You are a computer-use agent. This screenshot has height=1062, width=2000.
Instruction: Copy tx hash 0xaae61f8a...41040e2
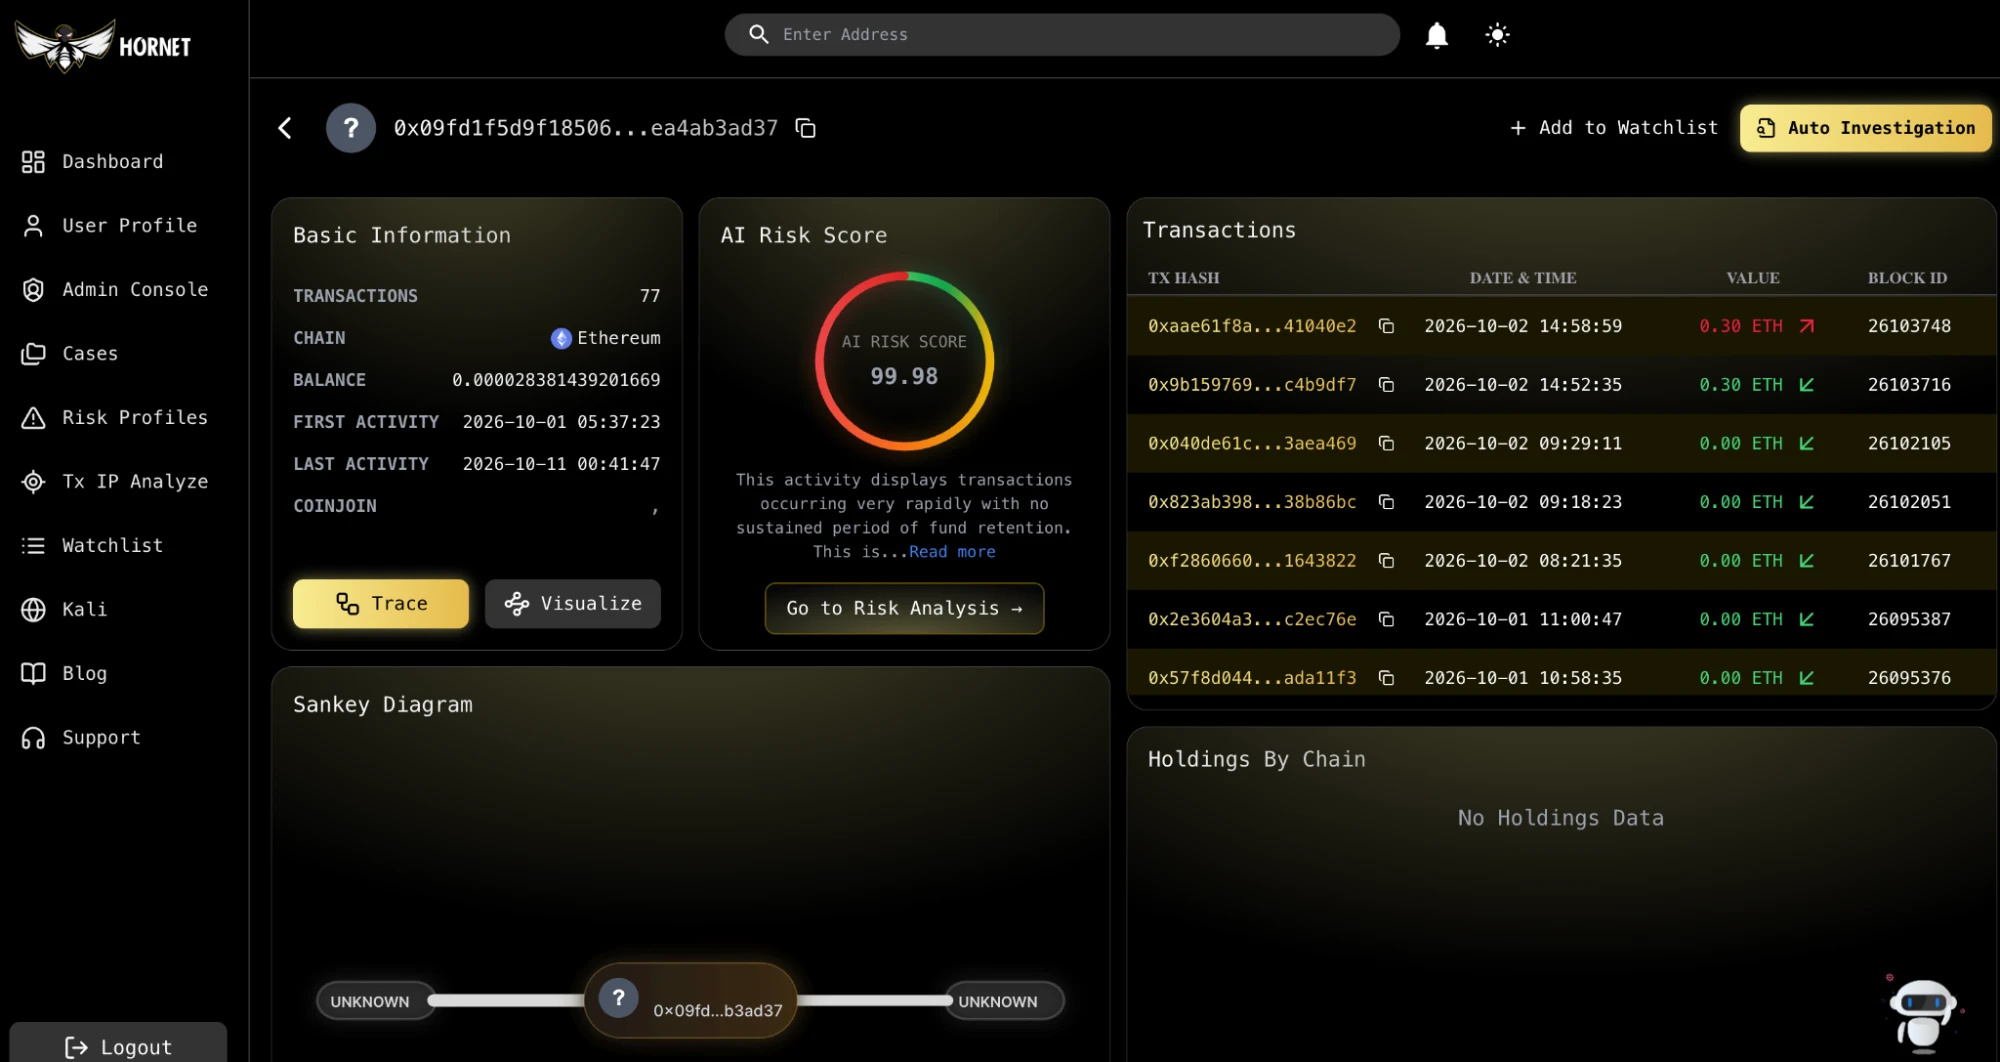coord(1386,326)
